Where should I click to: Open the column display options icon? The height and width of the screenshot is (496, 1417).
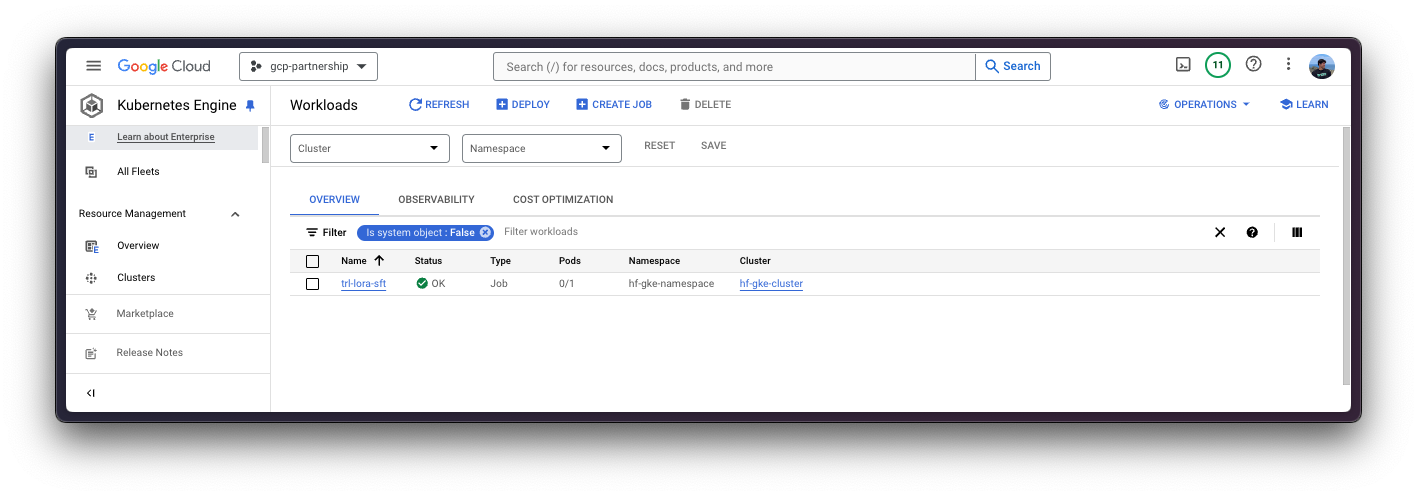[x=1297, y=232]
